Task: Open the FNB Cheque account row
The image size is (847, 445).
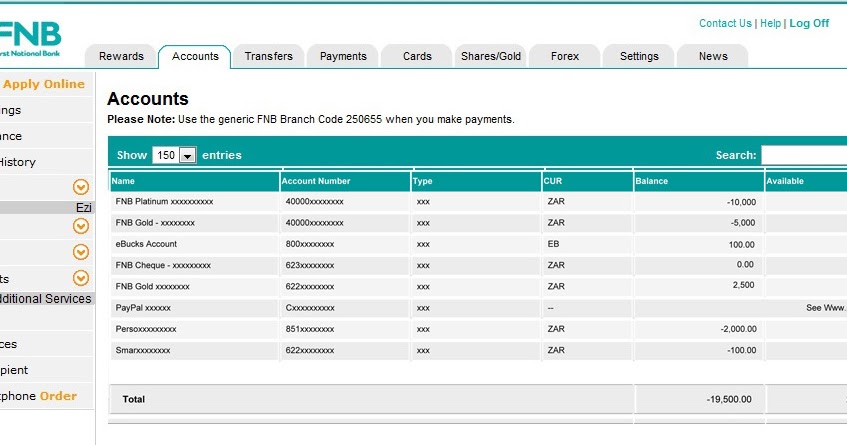Action: coord(479,265)
